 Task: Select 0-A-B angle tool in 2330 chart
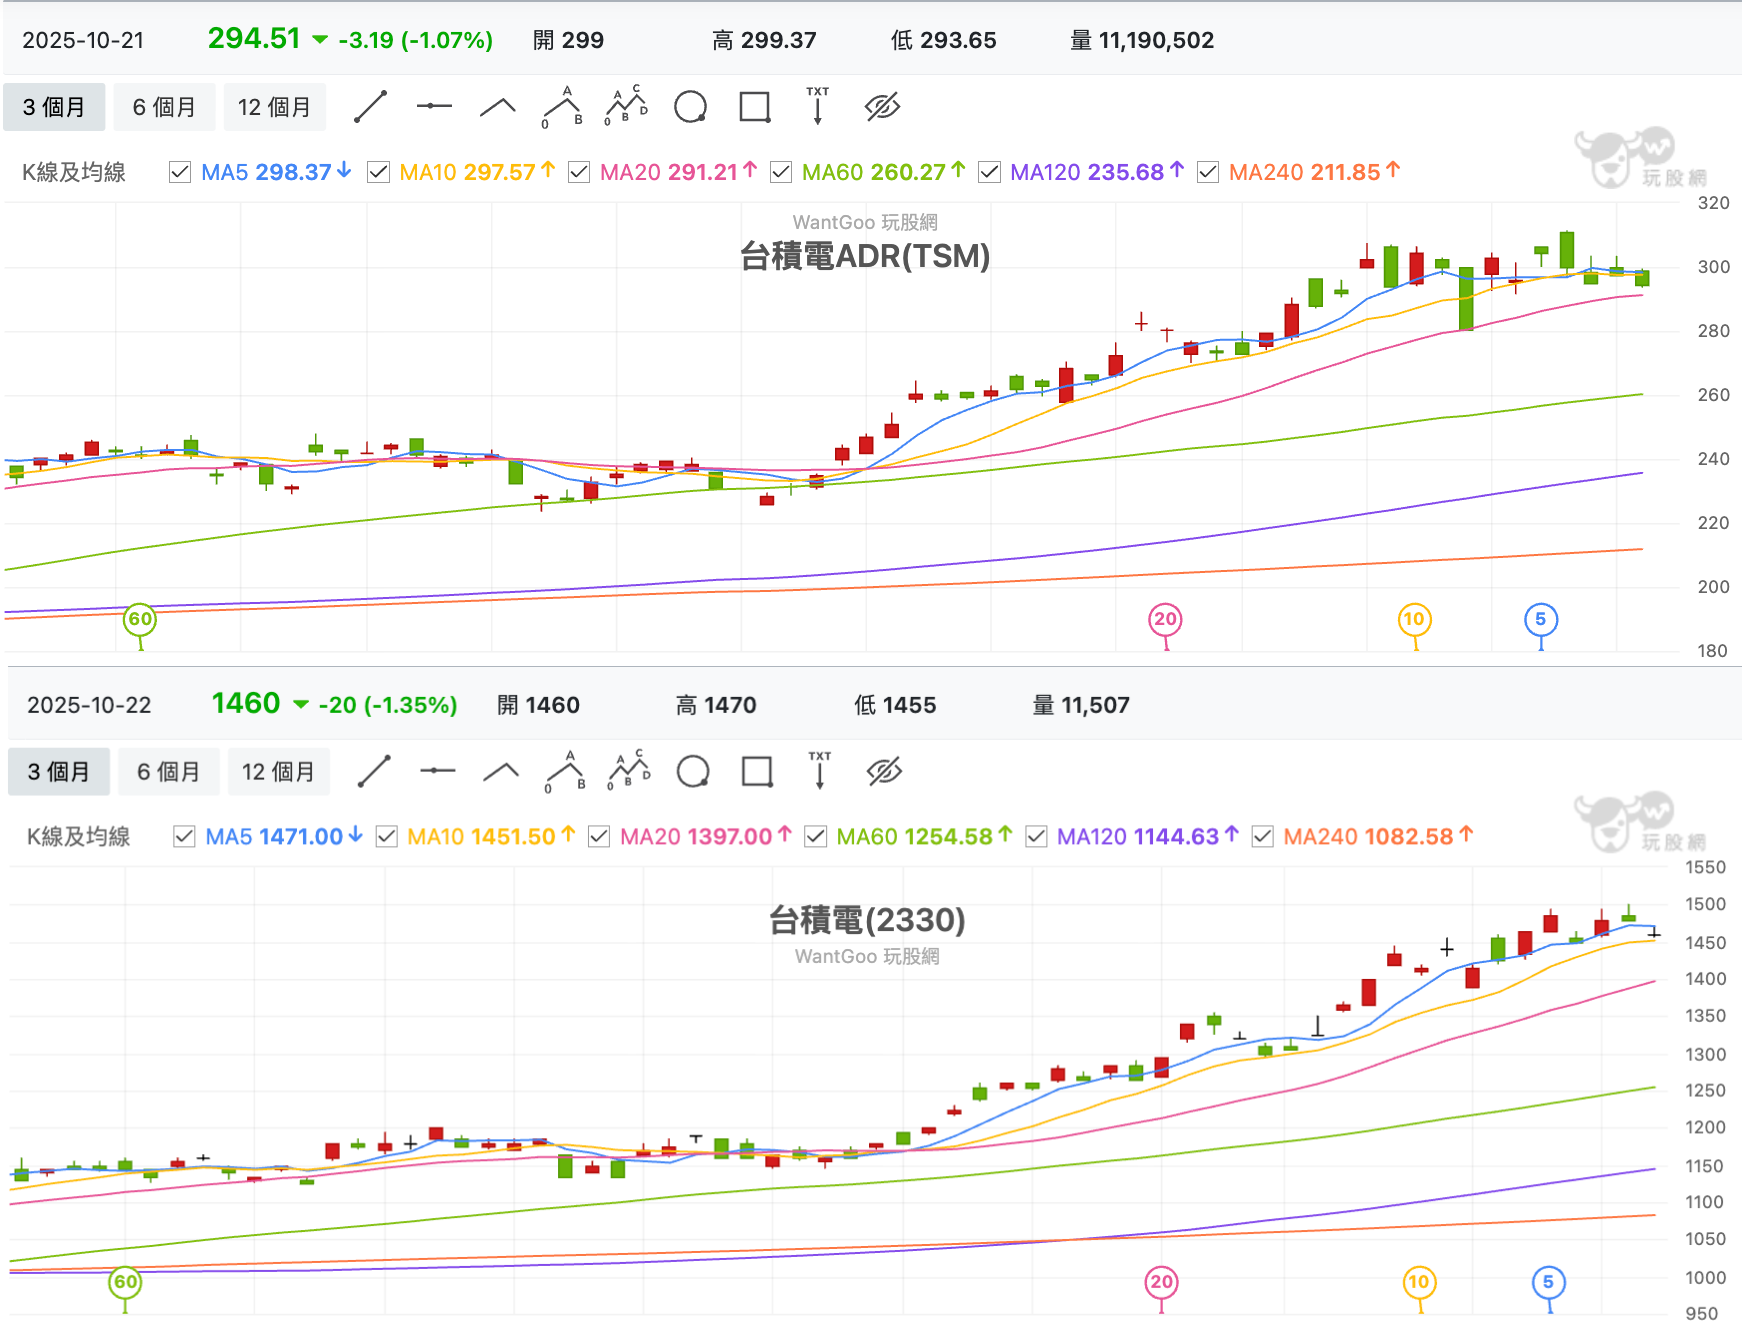point(565,771)
